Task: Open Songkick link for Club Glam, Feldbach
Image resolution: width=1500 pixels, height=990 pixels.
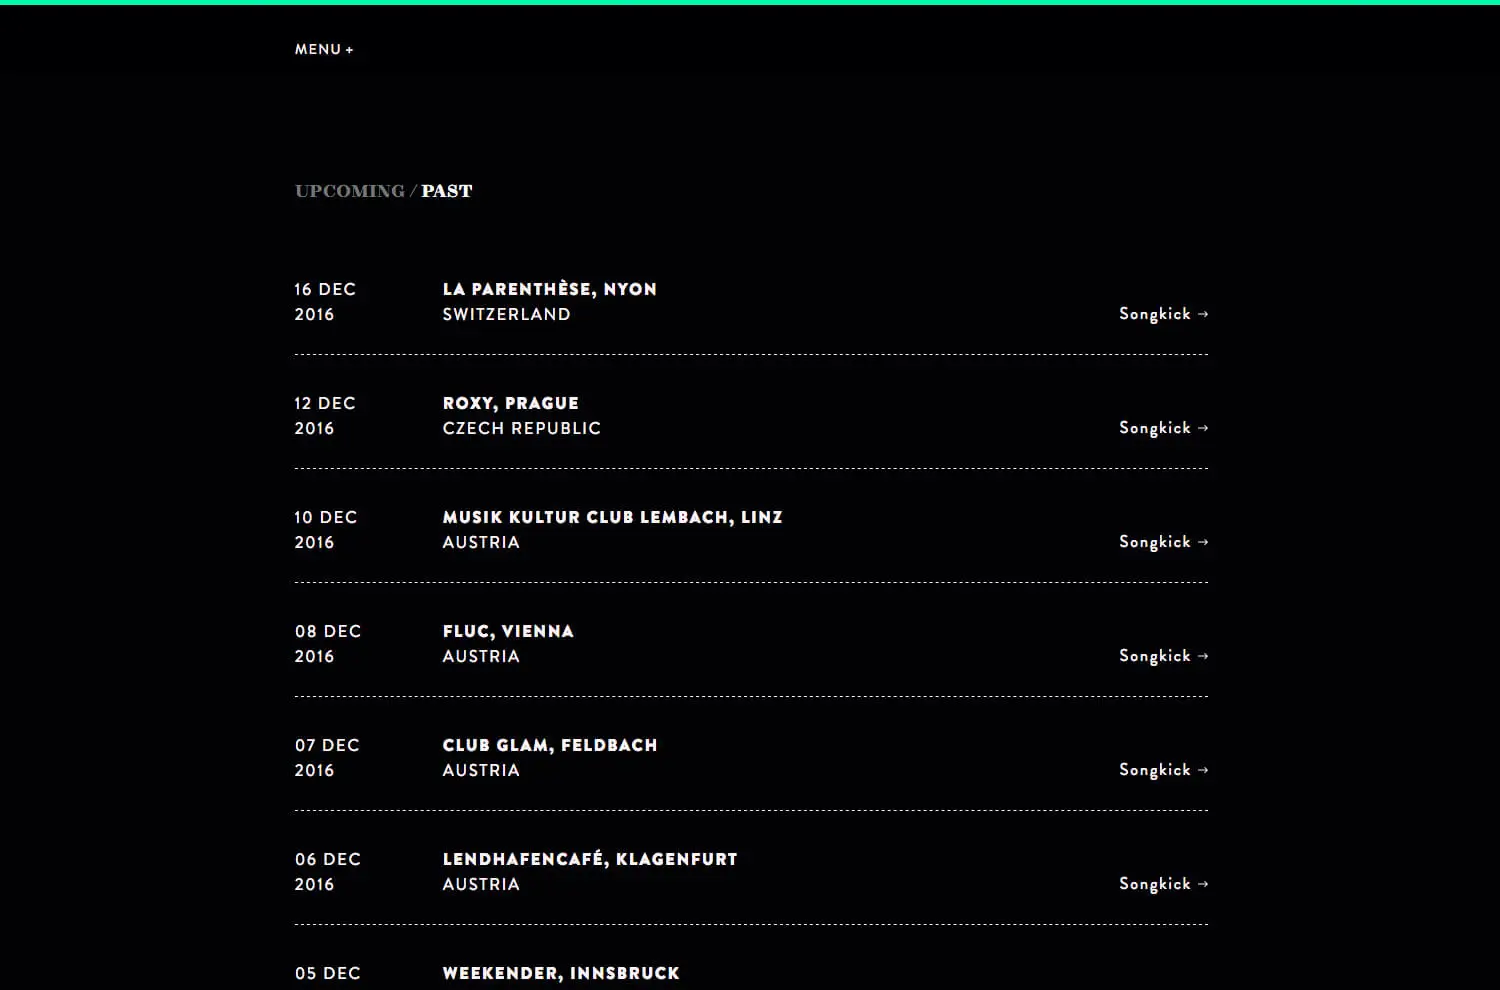Action: (x=1163, y=770)
